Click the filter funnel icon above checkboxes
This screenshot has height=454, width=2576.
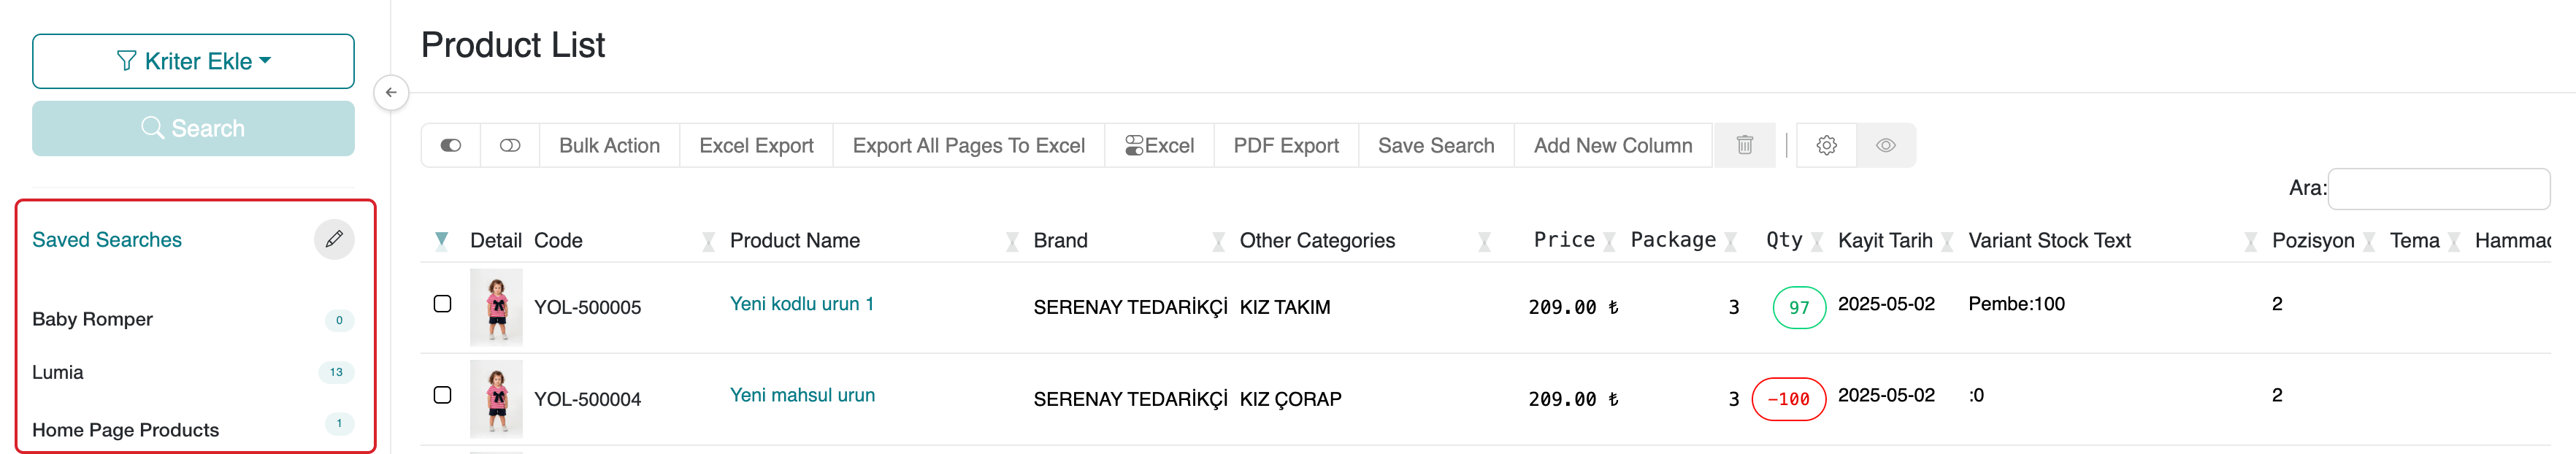441,240
